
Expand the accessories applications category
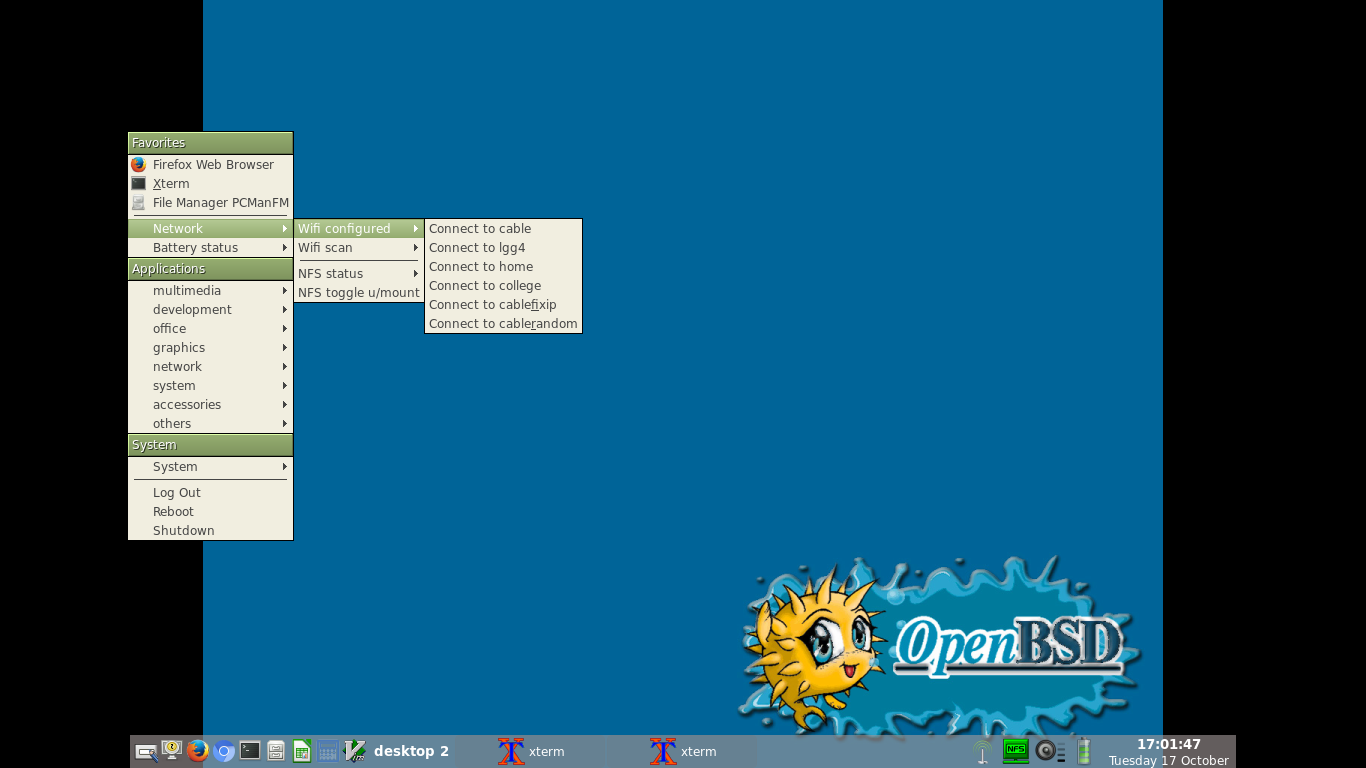pyautogui.click(x=210, y=405)
